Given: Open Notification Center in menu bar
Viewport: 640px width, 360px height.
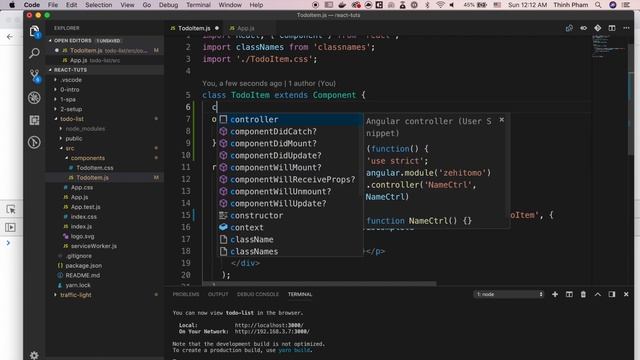Looking at the screenshot, I should pos(626,5).
